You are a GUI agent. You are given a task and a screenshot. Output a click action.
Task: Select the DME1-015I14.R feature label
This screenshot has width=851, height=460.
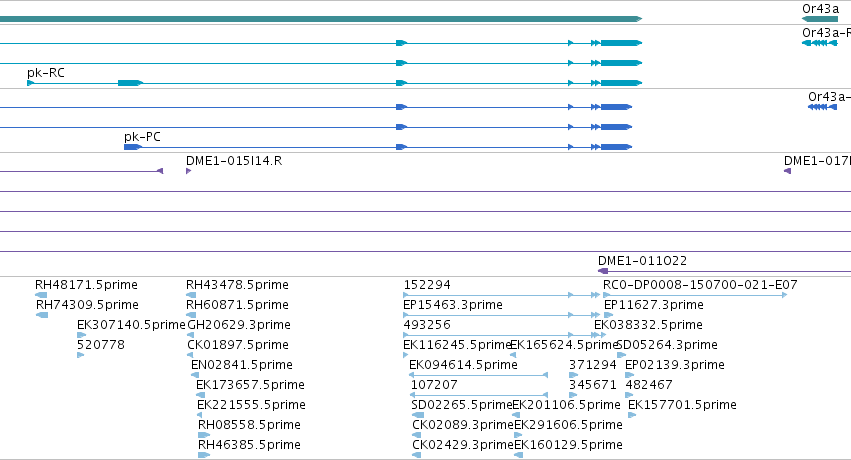234,161
